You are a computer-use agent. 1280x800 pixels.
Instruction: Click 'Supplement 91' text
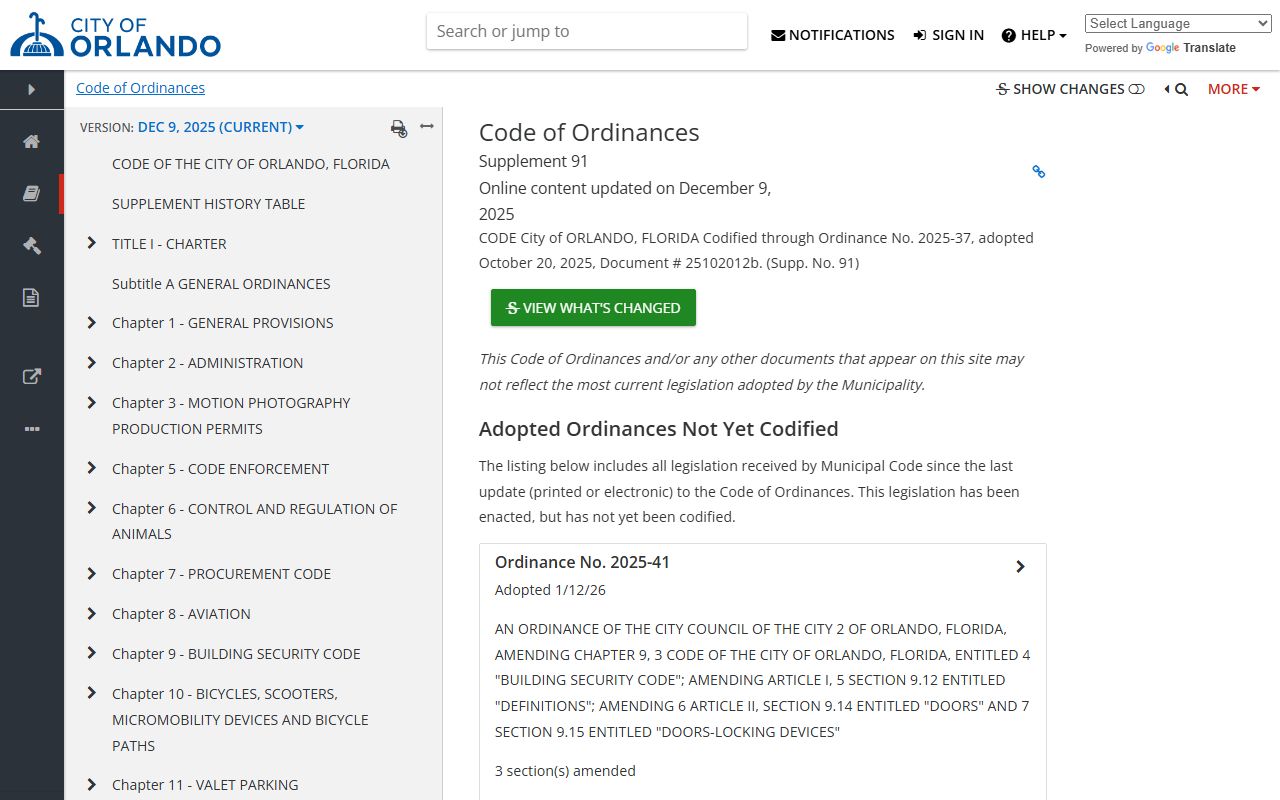tap(534, 161)
